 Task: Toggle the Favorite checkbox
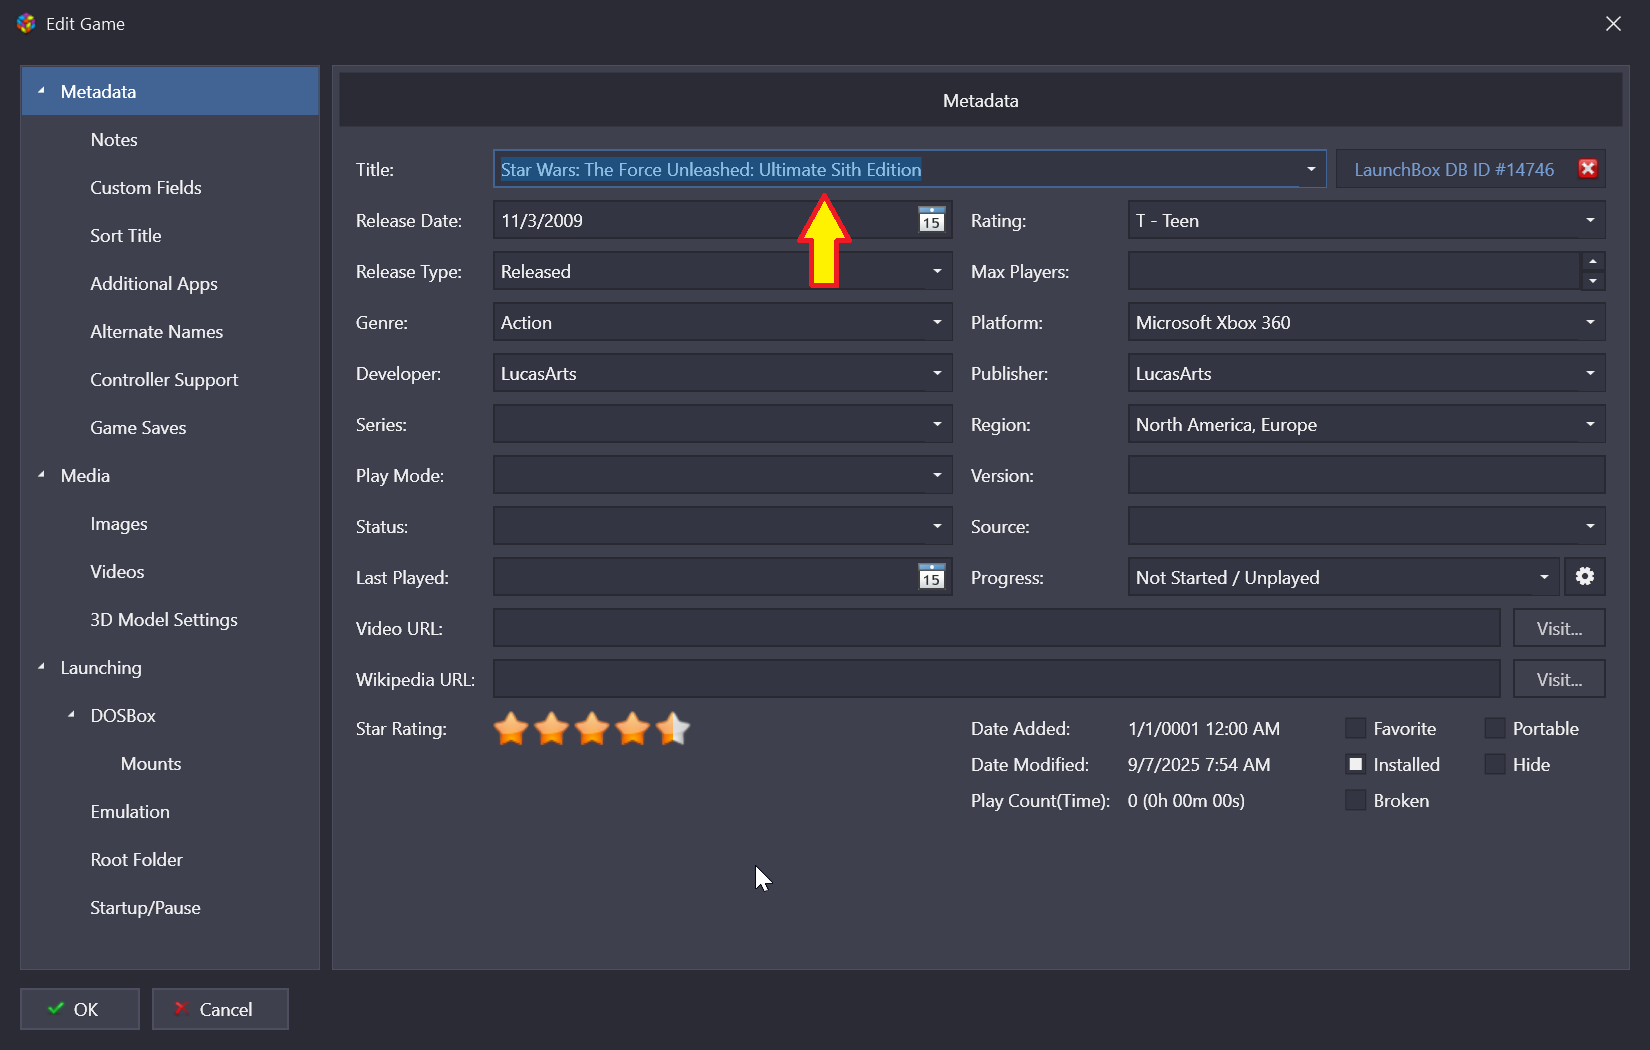pos(1355,728)
